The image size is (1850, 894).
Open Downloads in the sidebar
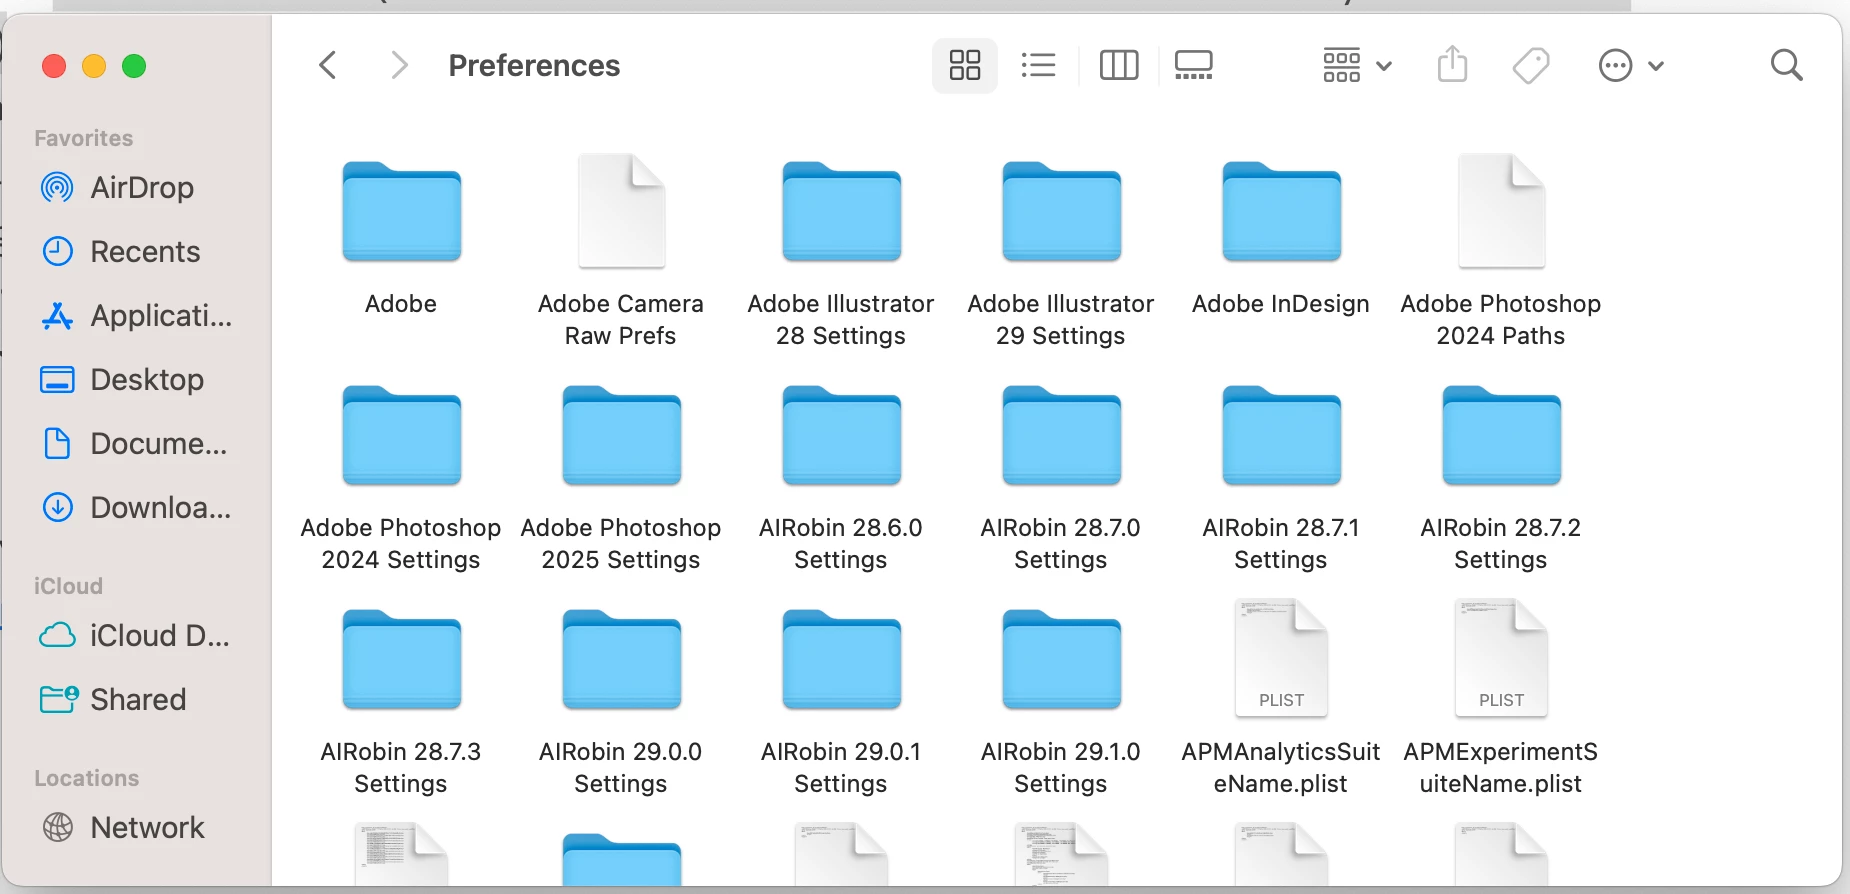tap(136, 508)
